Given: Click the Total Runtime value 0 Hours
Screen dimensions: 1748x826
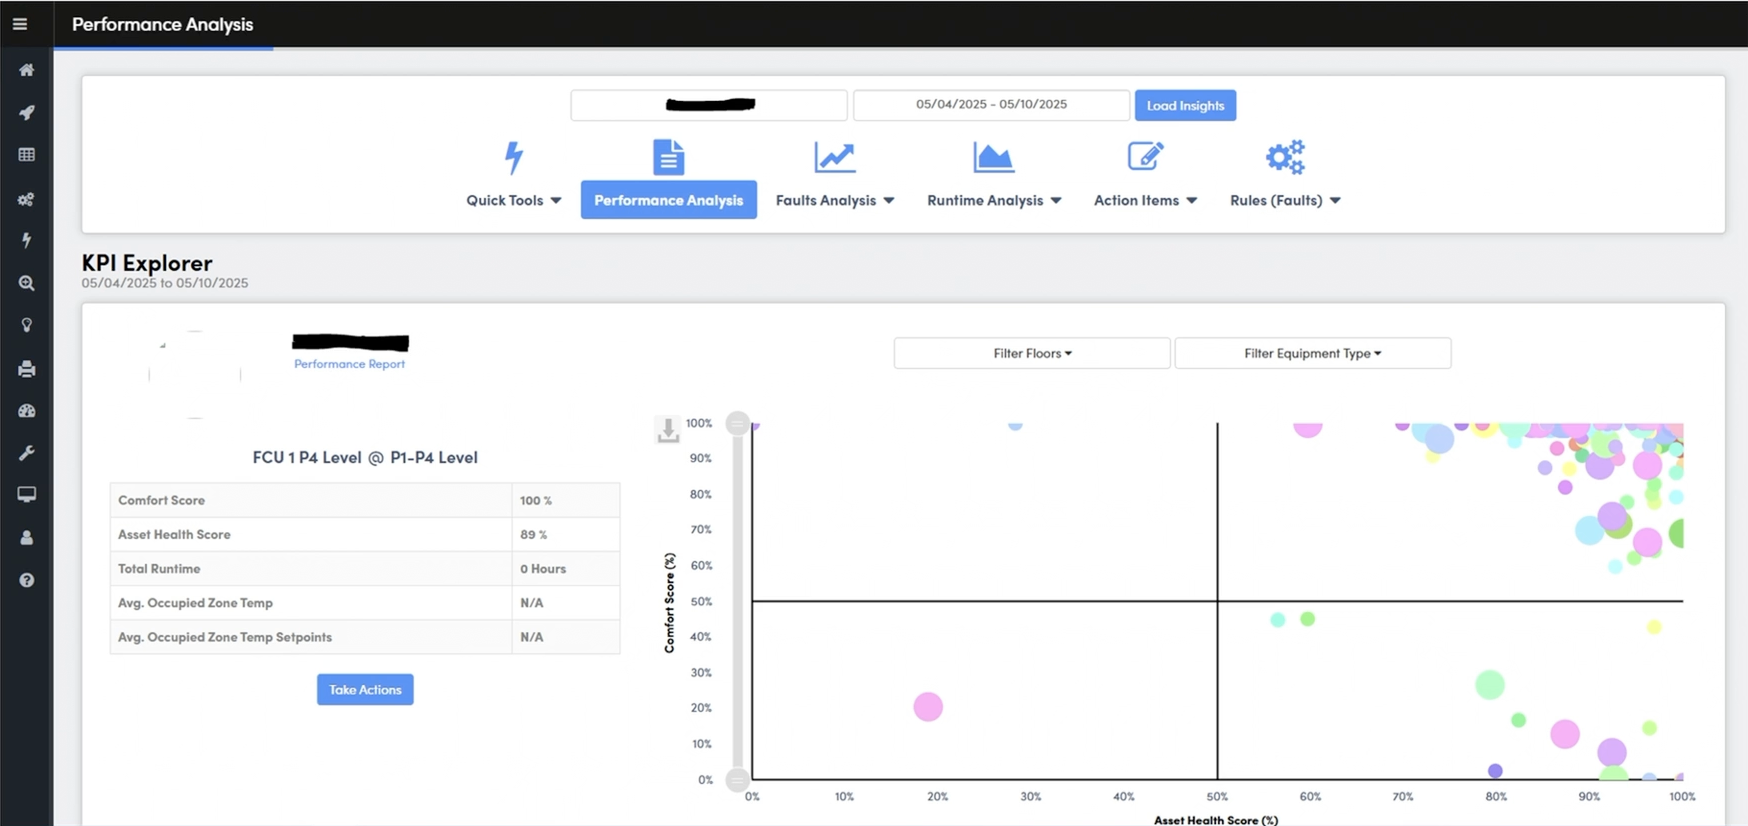Looking at the screenshot, I should tap(543, 569).
